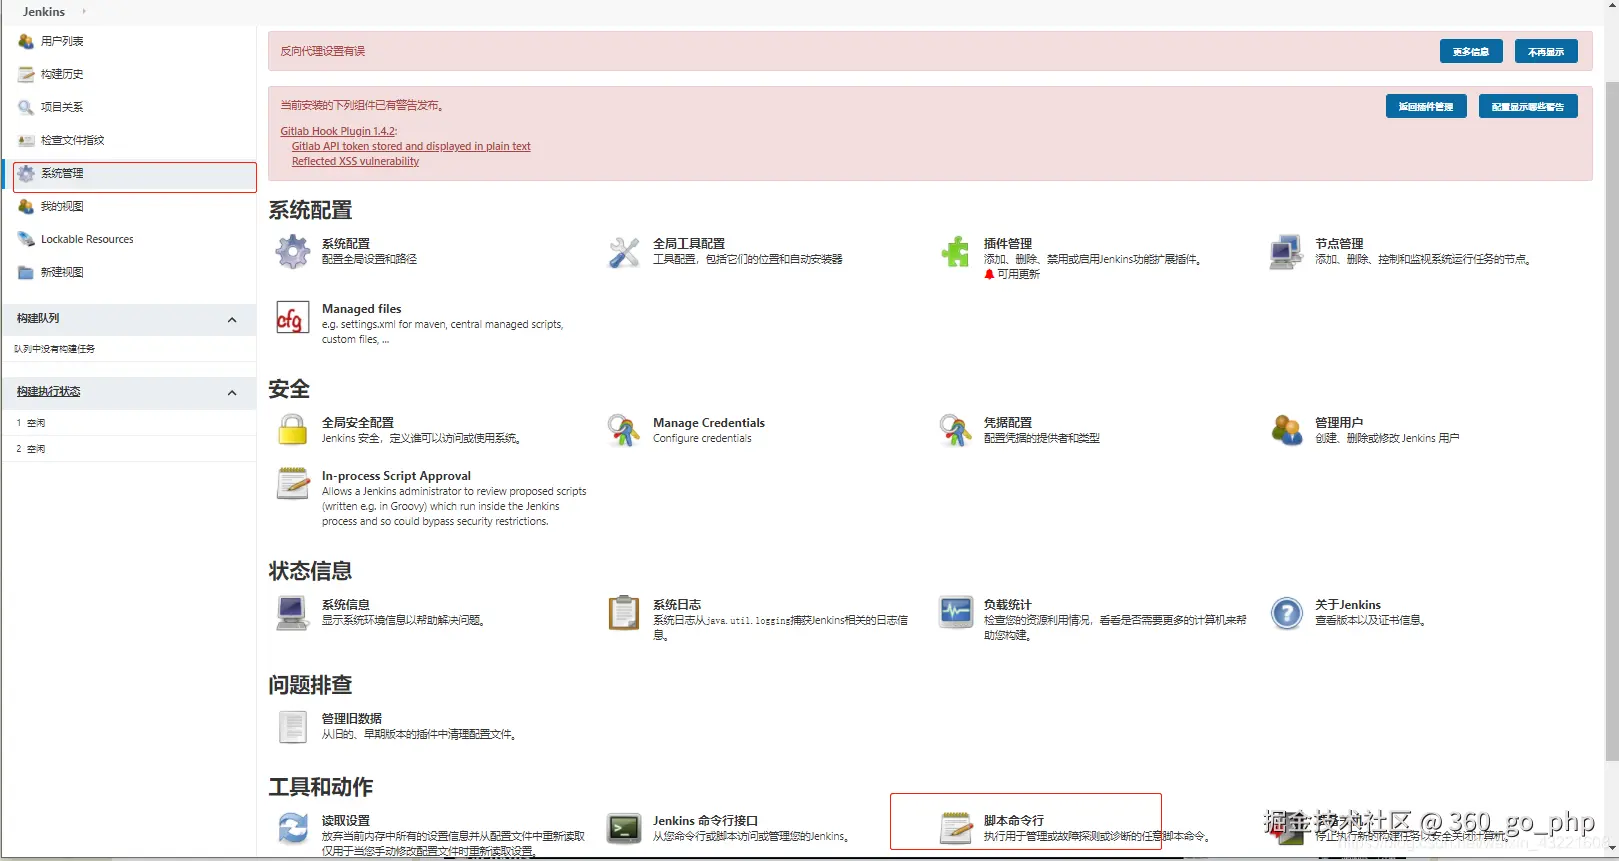
Task: Click the 我的视图 sidebar icon
Action: click(26, 206)
